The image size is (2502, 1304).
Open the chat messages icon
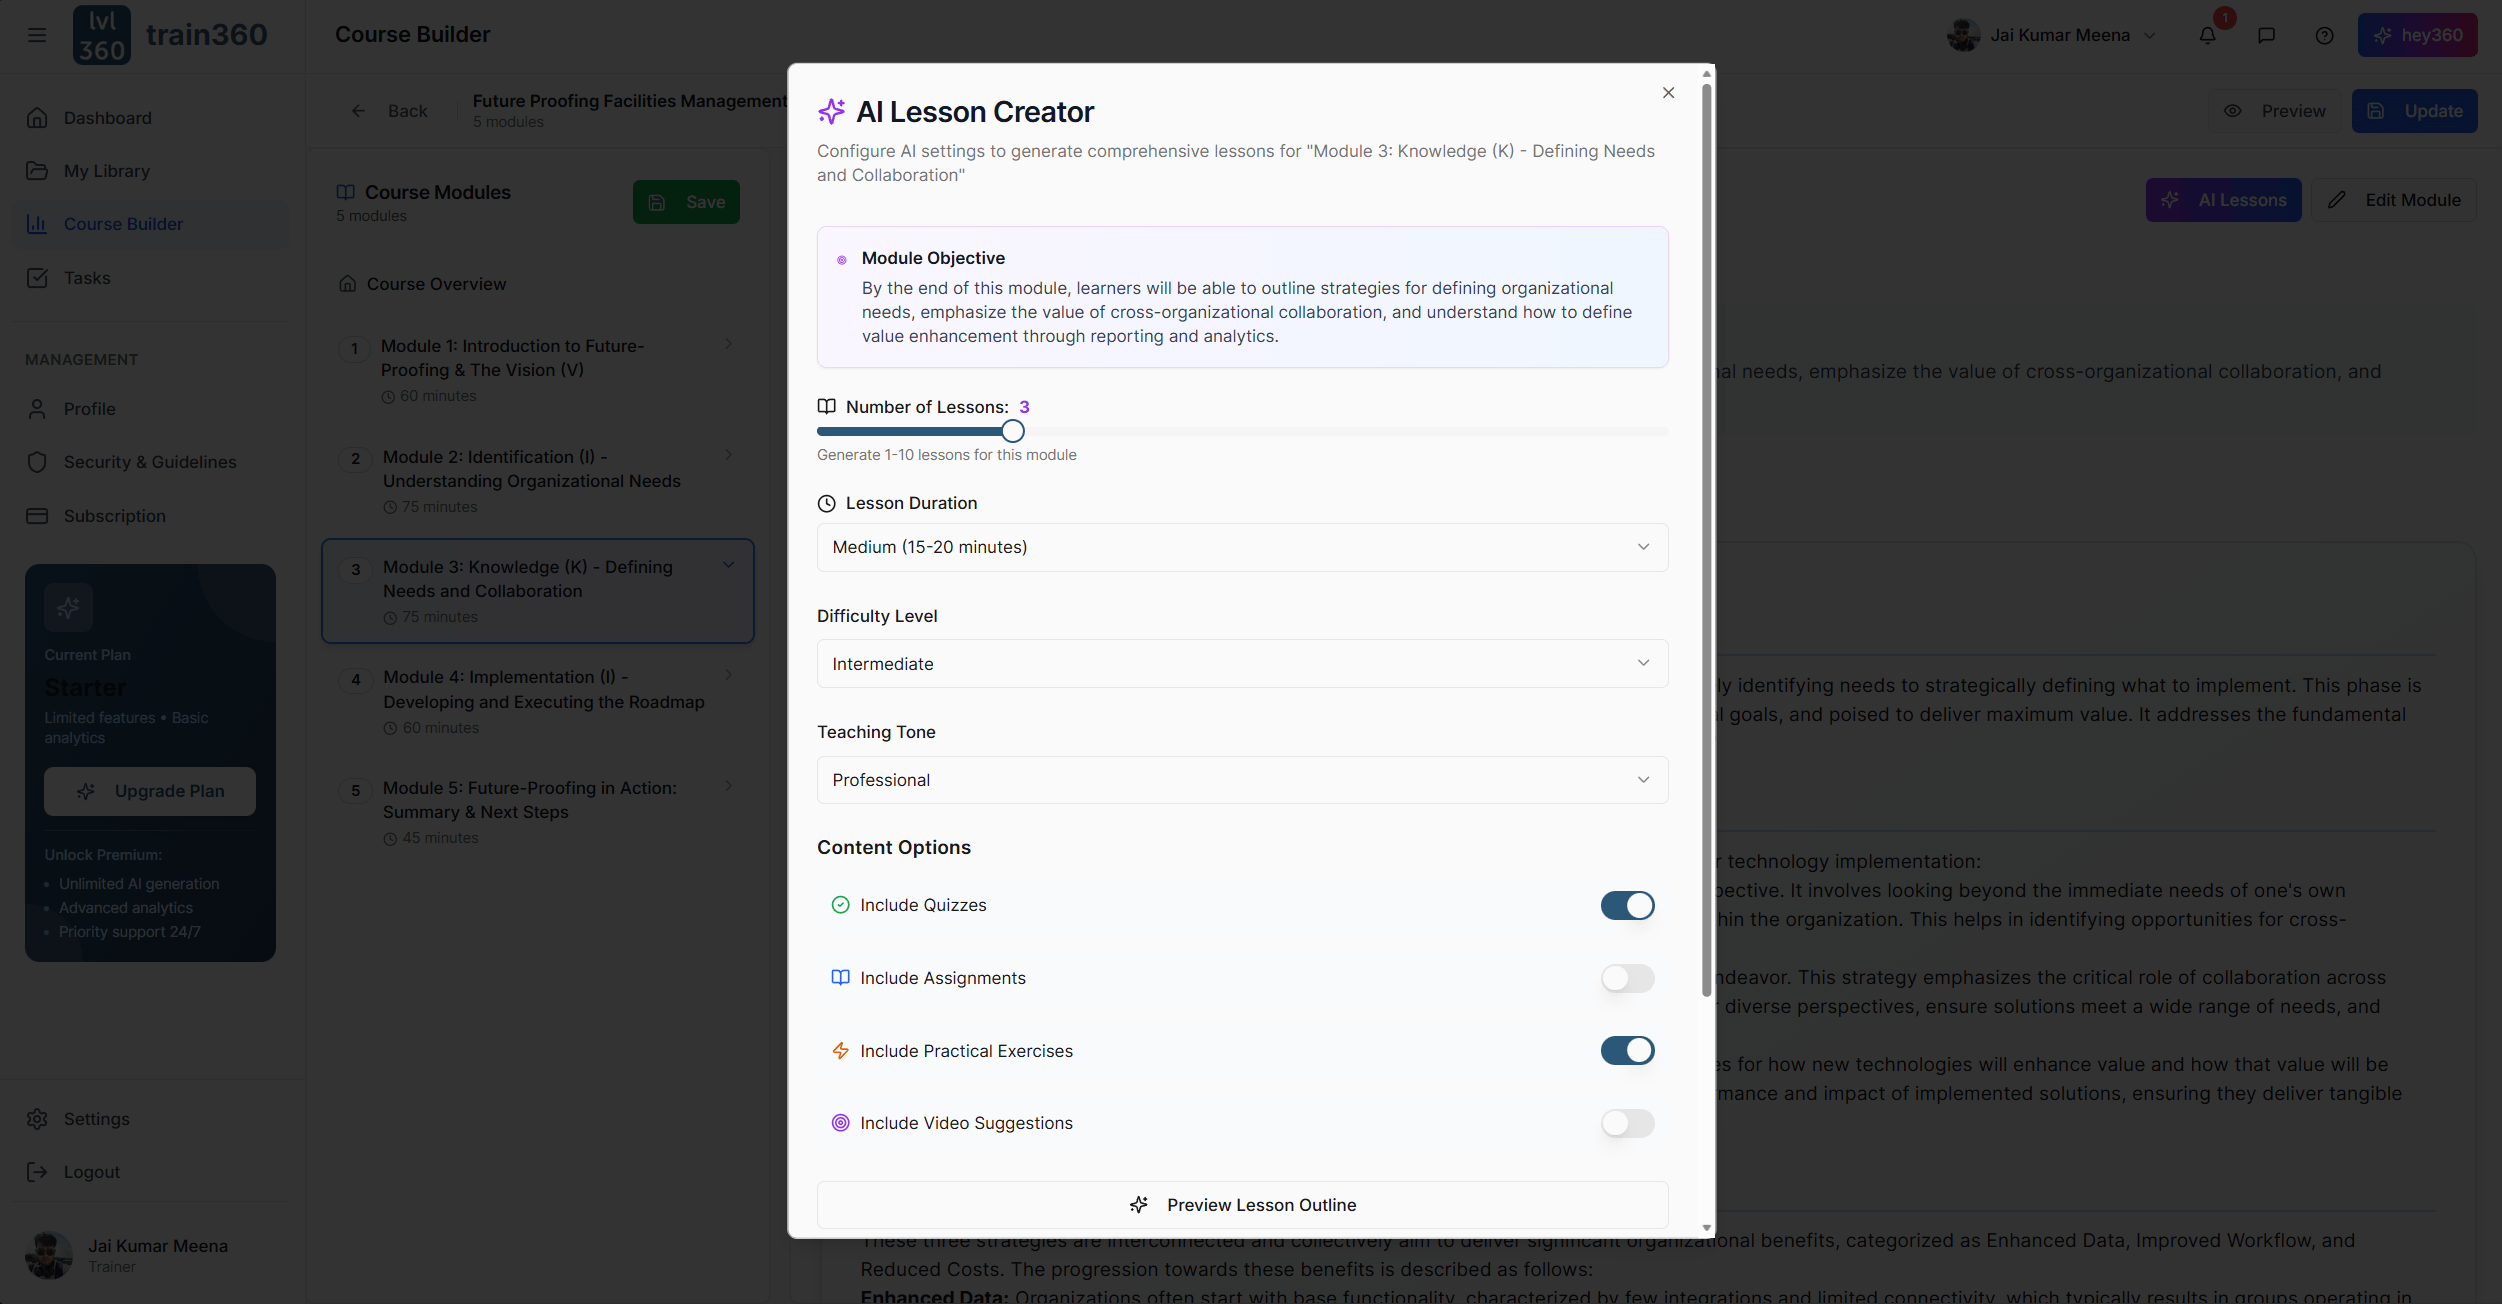[2265, 35]
